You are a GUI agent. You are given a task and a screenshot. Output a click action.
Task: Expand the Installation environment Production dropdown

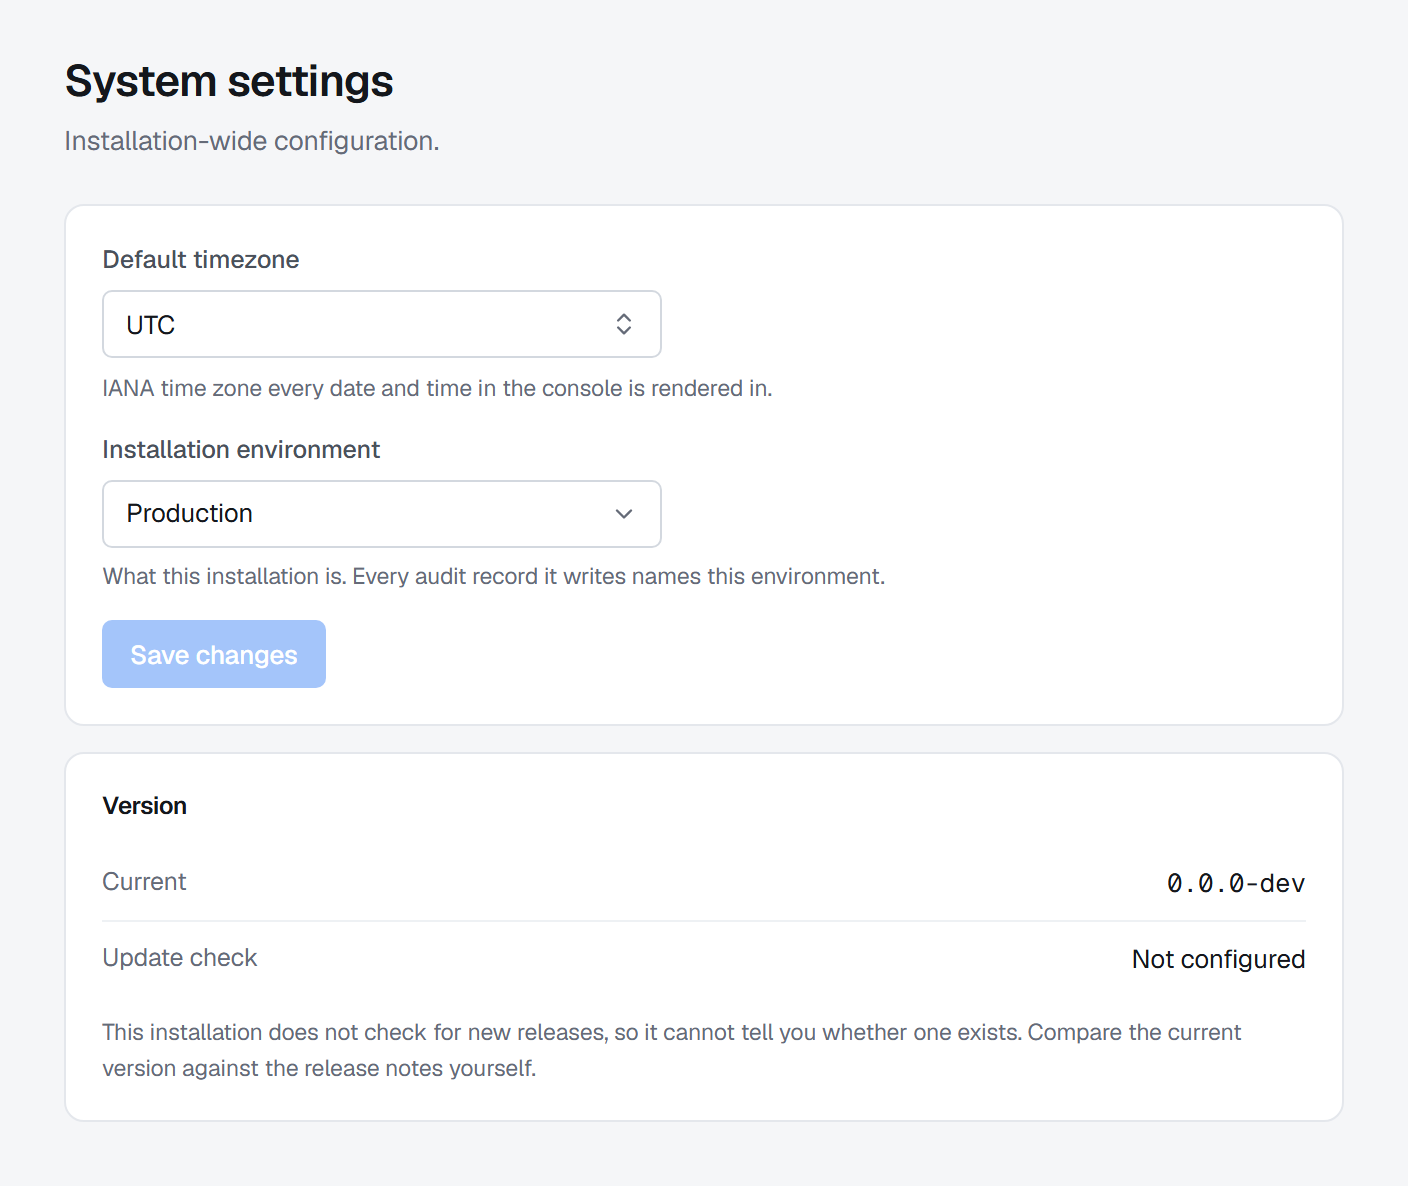coord(382,514)
